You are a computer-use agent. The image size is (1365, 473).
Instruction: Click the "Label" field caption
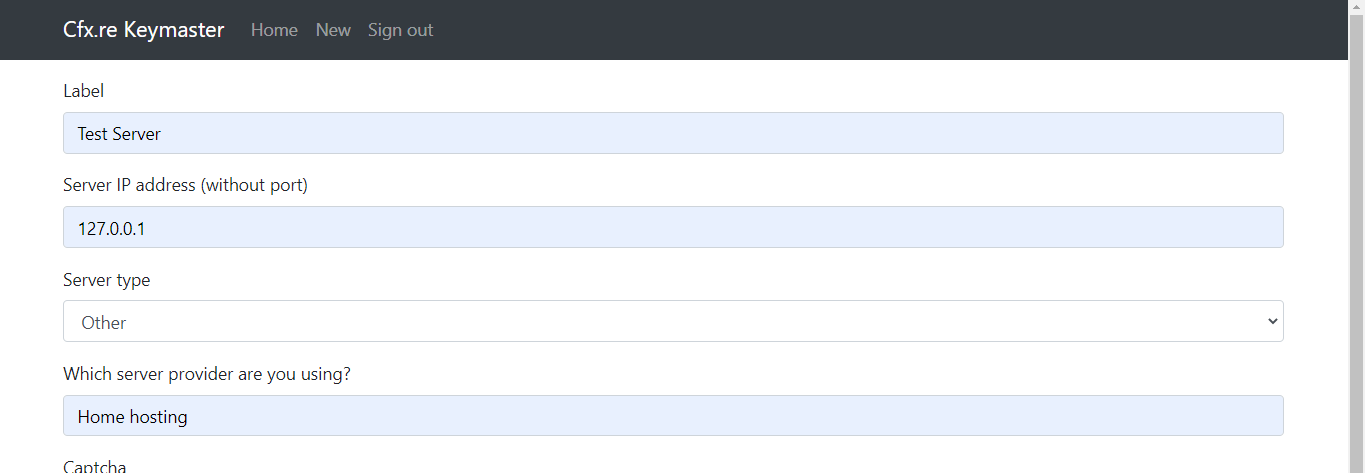pyautogui.click(x=83, y=91)
